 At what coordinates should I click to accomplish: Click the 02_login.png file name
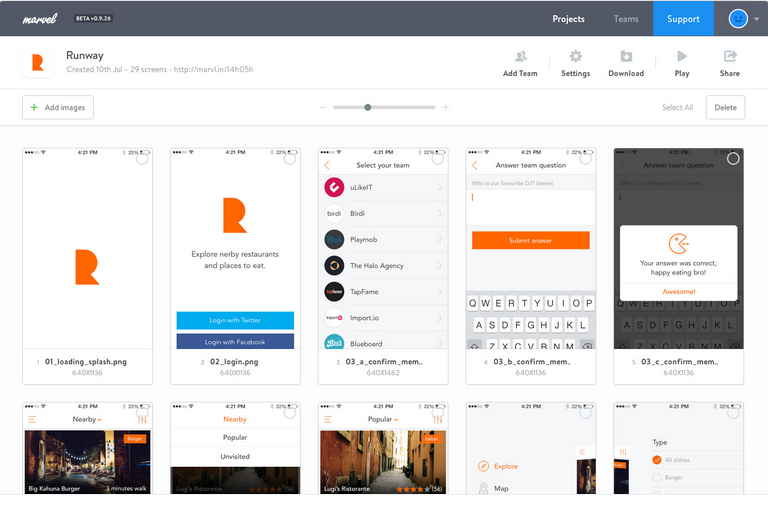(234, 361)
